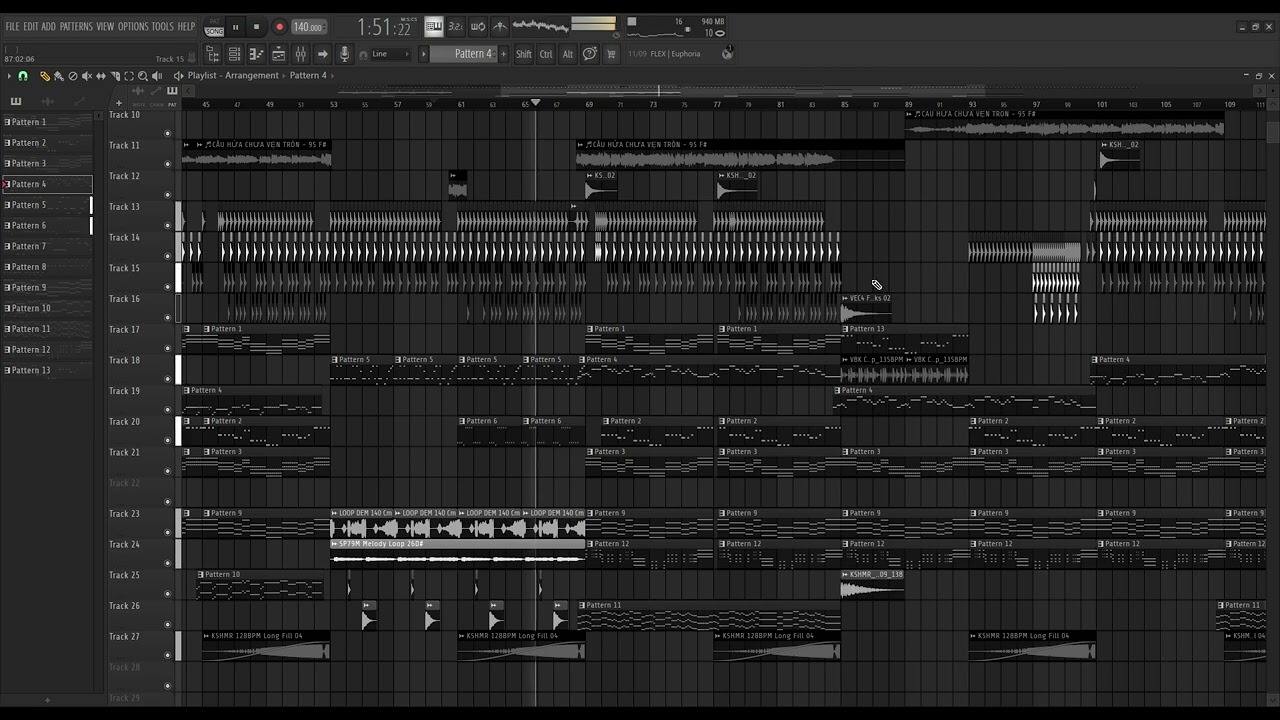The height and width of the screenshot is (720, 1280).
Task: Click the Alt modifier button
Action: pos(568,54)
